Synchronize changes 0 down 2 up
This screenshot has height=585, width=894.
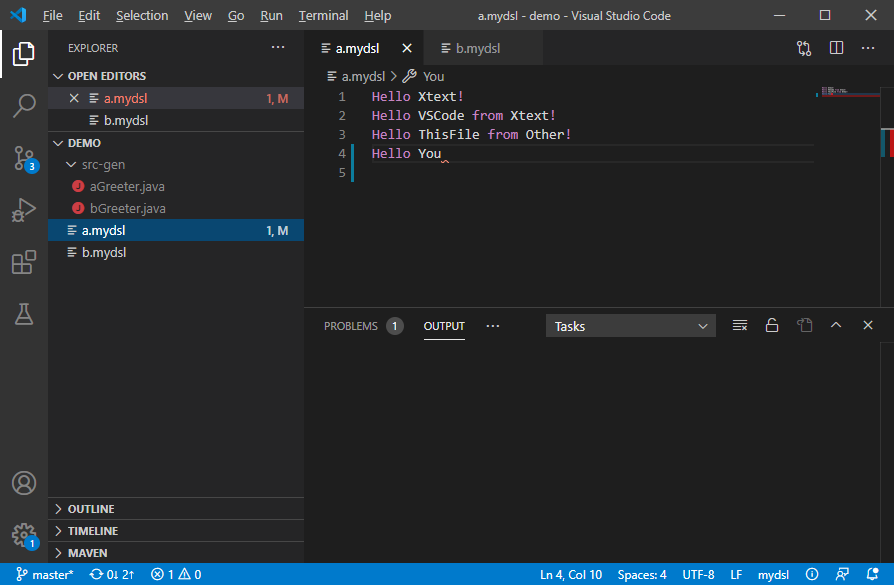(x=112, y=575)
